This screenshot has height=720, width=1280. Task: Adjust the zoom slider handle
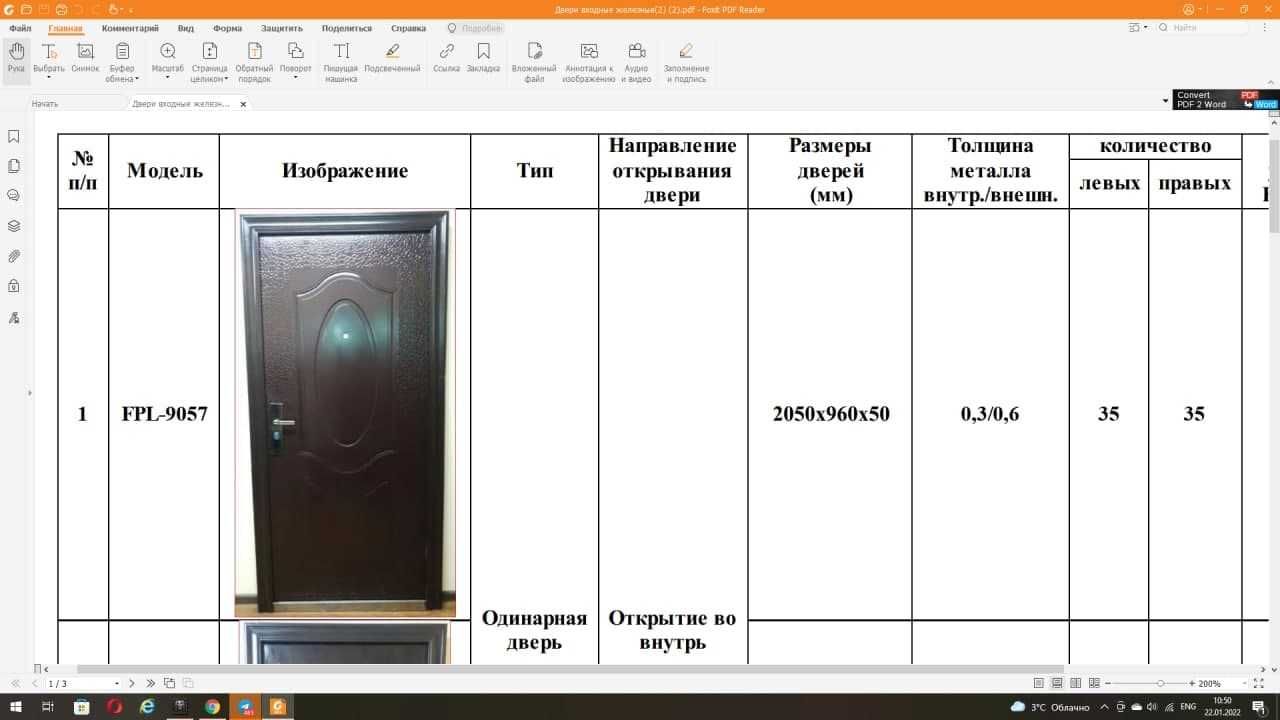(x=1160, y=683)
